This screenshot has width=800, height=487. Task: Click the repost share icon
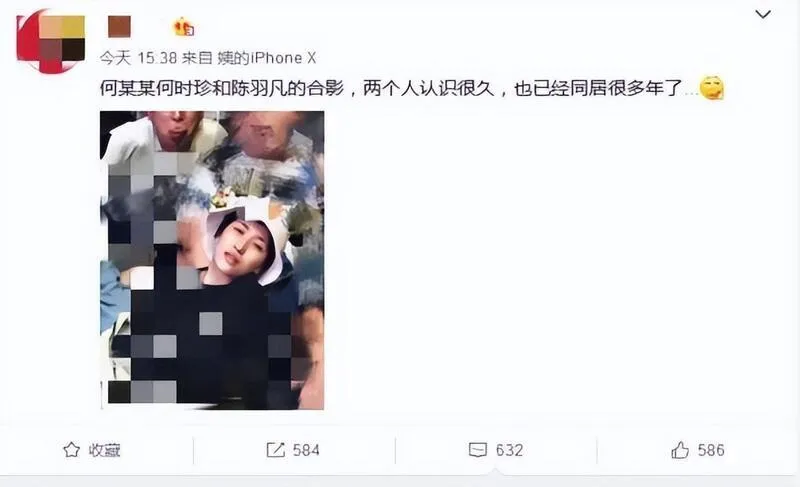[276, 450]
